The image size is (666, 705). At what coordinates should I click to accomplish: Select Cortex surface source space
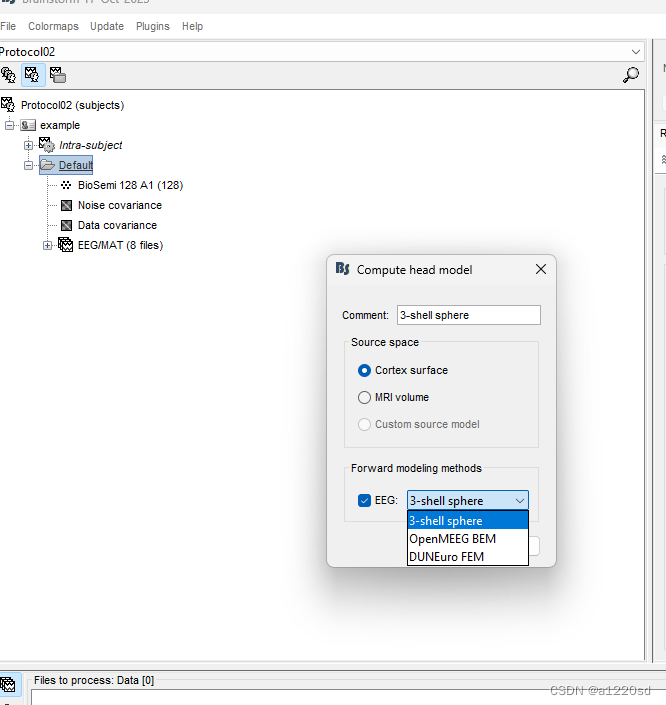point(364,370)
